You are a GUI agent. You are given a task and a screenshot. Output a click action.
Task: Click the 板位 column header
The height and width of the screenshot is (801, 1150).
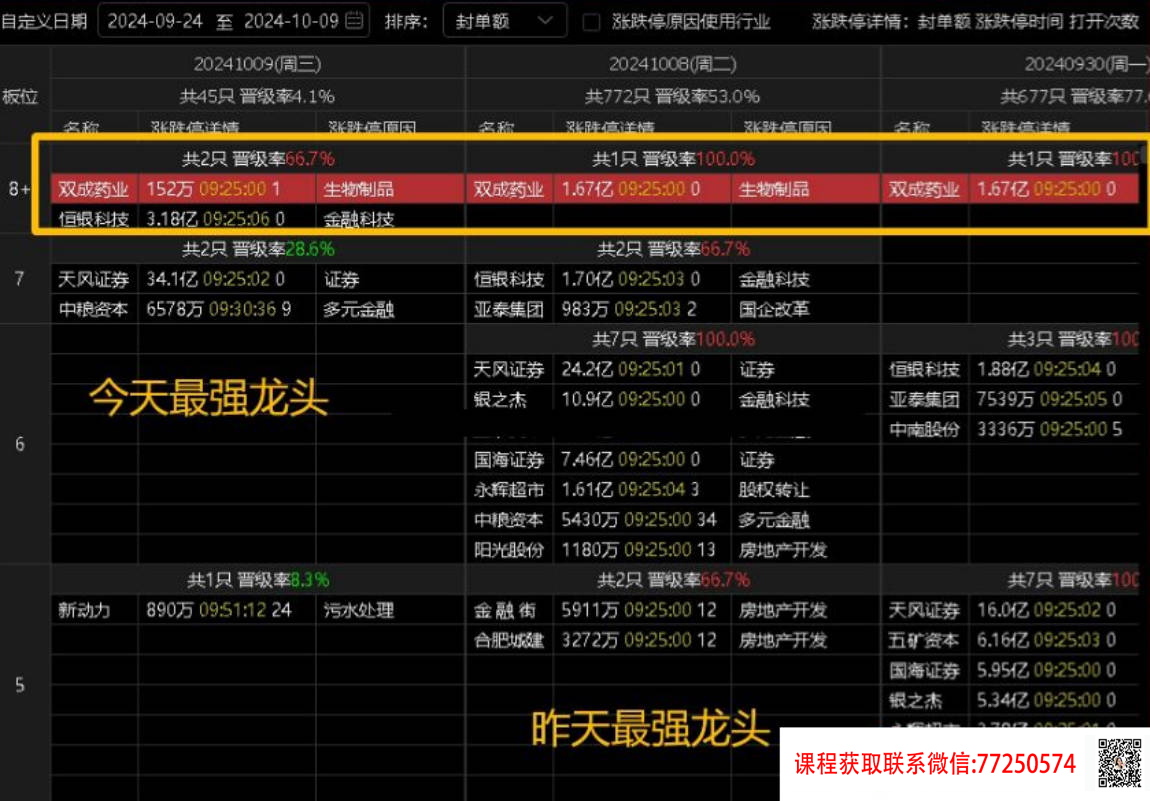(x=20, y=96)
